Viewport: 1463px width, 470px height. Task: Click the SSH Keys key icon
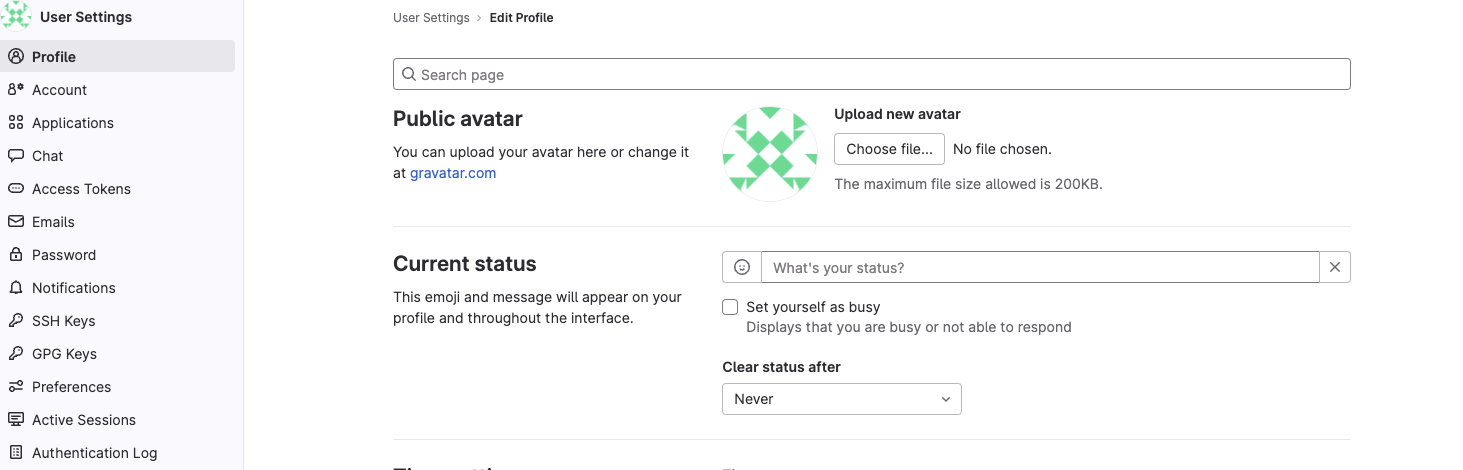tap(15, 321)
